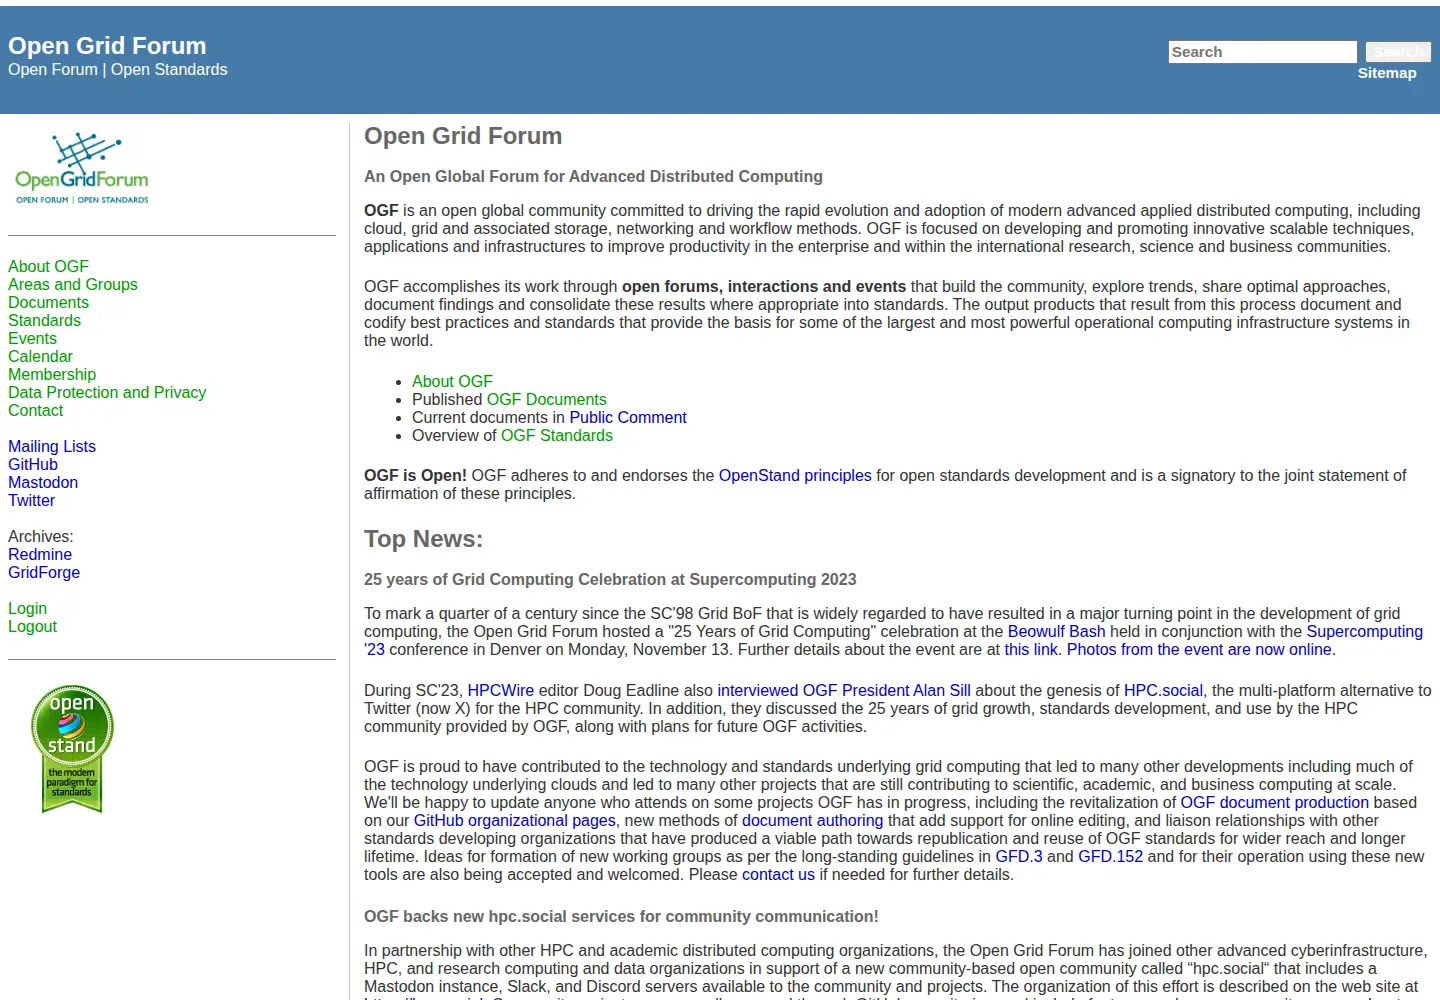This screenshot has height=1000, width=1440.
Task: Open the OGF Documents link
Action: [546, 399]
